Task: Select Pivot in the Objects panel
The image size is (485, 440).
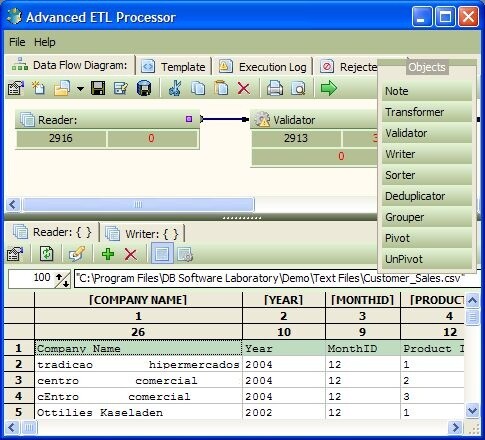Action: click(x=427, y=238)
